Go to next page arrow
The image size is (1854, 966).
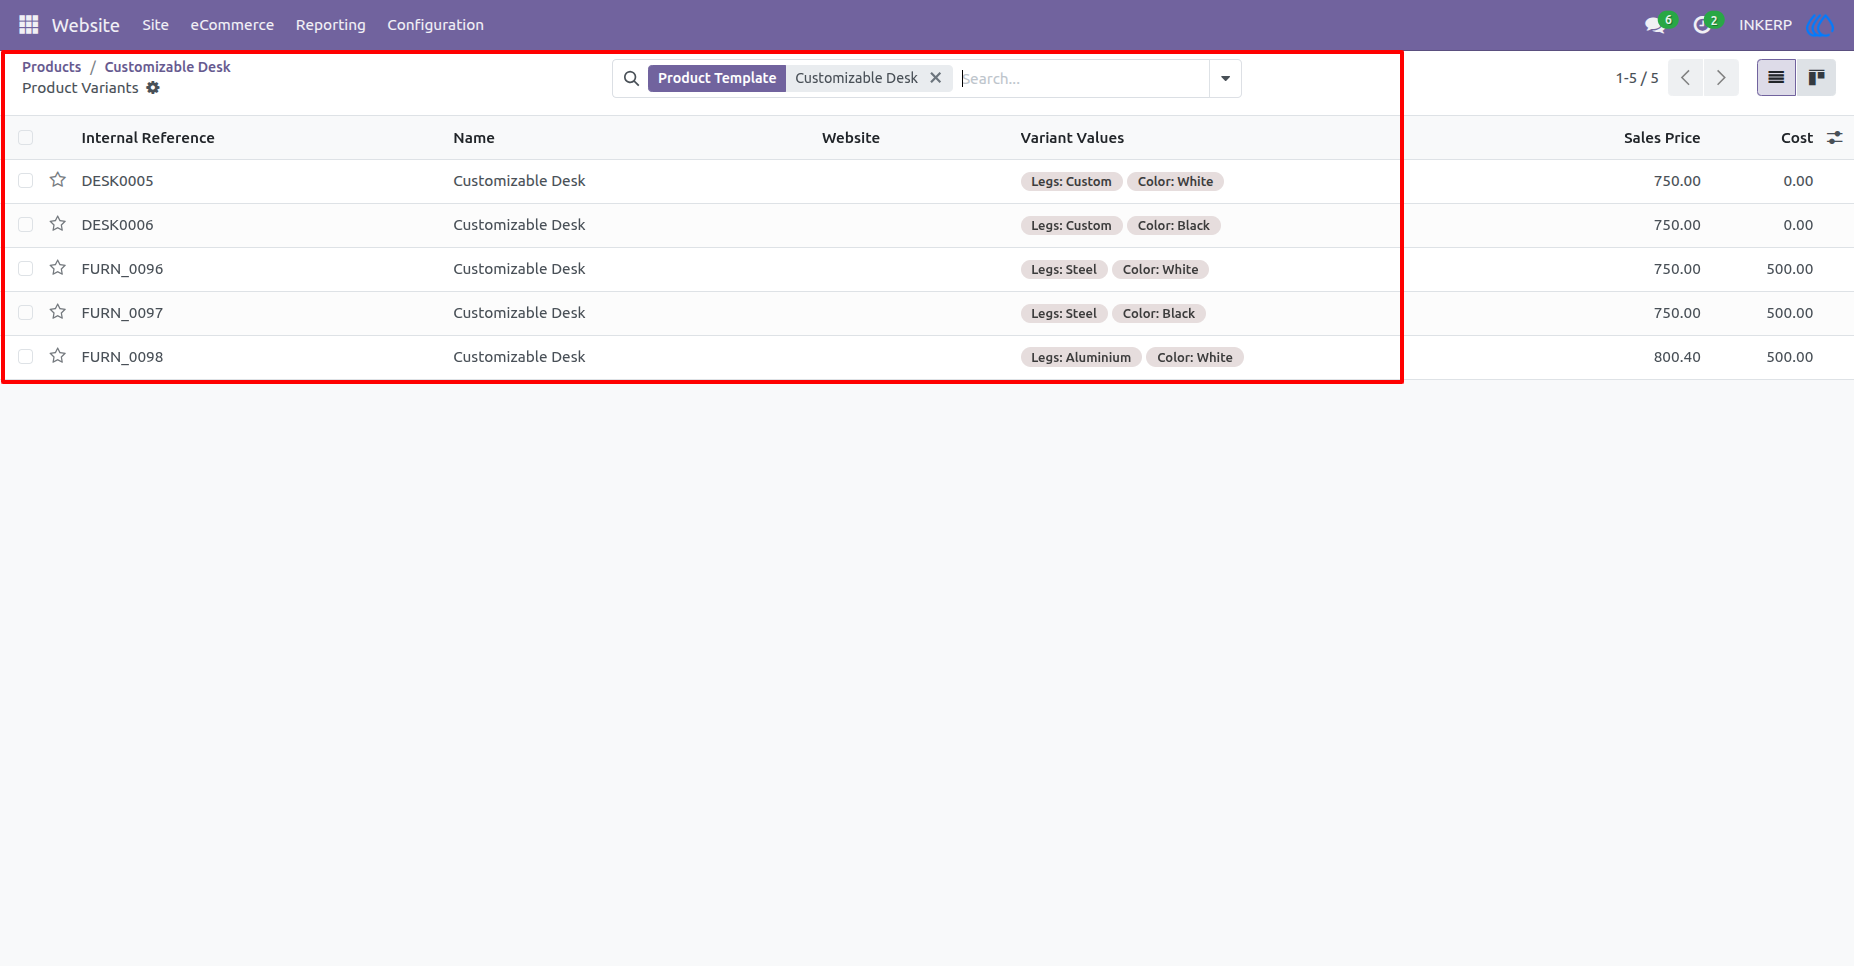1721,78
